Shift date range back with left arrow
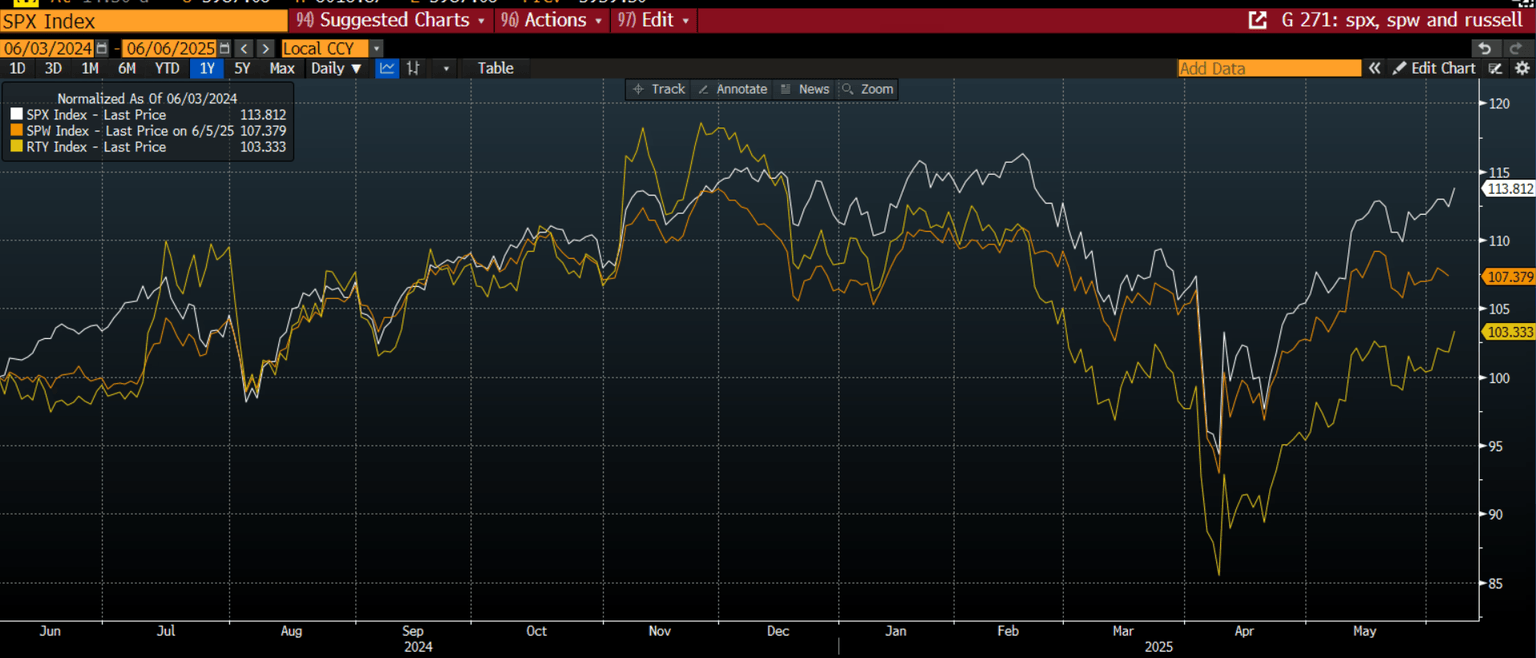The width and height of the screenshot is (1536, 658). [244, 48]
